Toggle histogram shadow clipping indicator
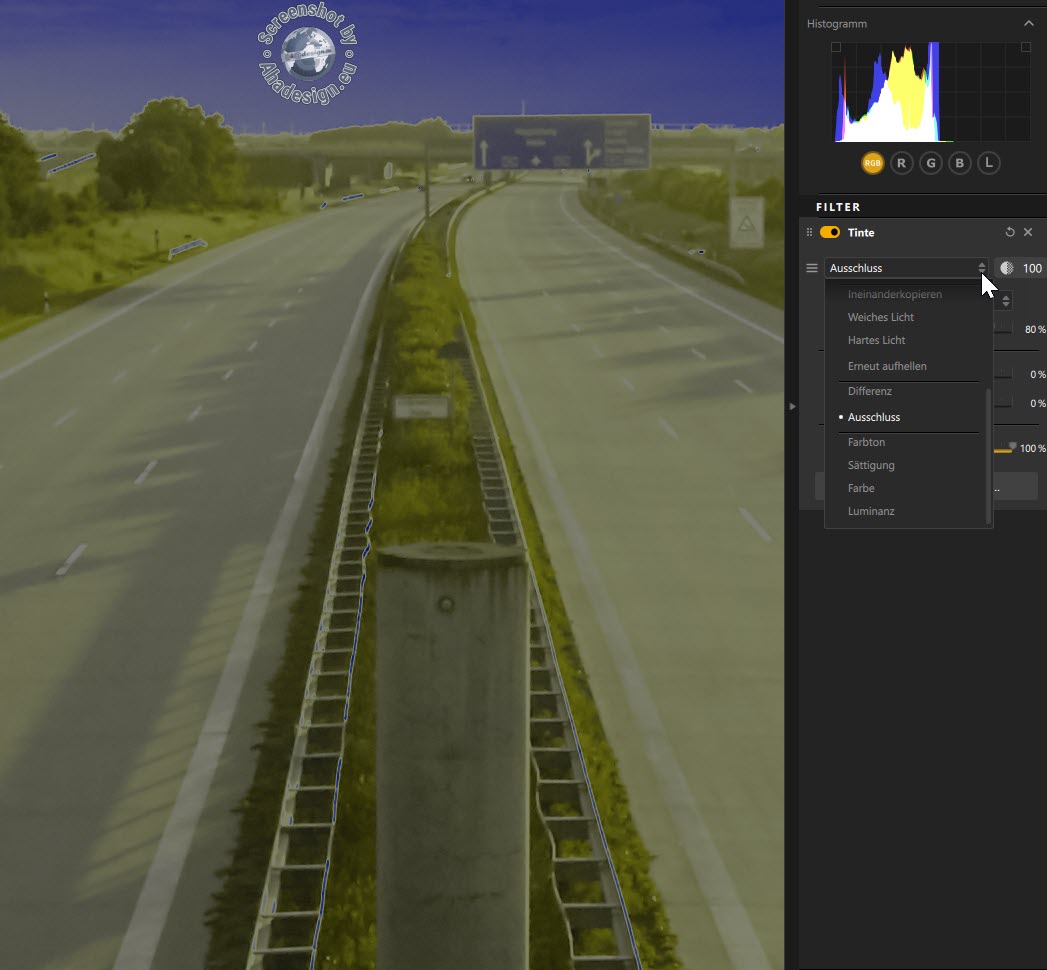Viewport: 1047px width, 970px height. point(836,47)
